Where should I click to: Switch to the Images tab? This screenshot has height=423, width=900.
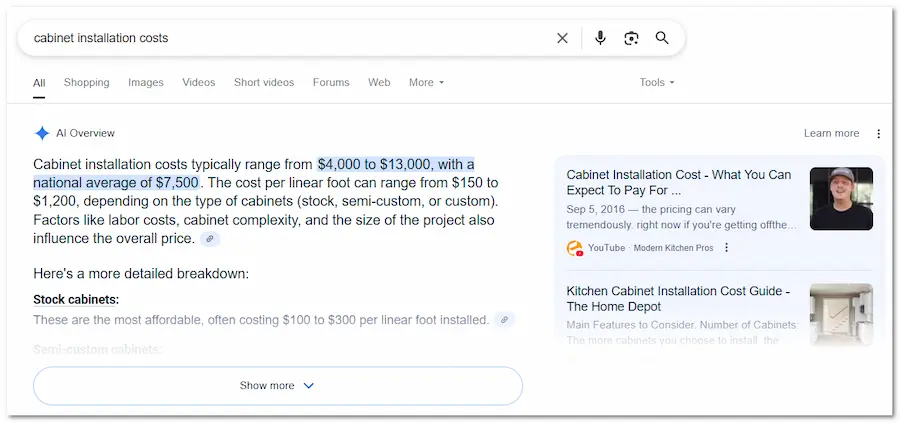pyautogui.click(x=146, y=82)
